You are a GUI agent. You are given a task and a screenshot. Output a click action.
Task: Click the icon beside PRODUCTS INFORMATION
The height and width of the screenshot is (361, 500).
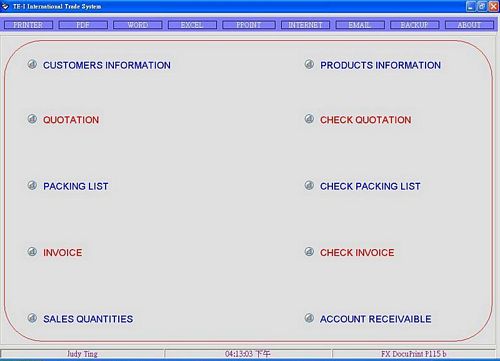click(x=309, y=64)
